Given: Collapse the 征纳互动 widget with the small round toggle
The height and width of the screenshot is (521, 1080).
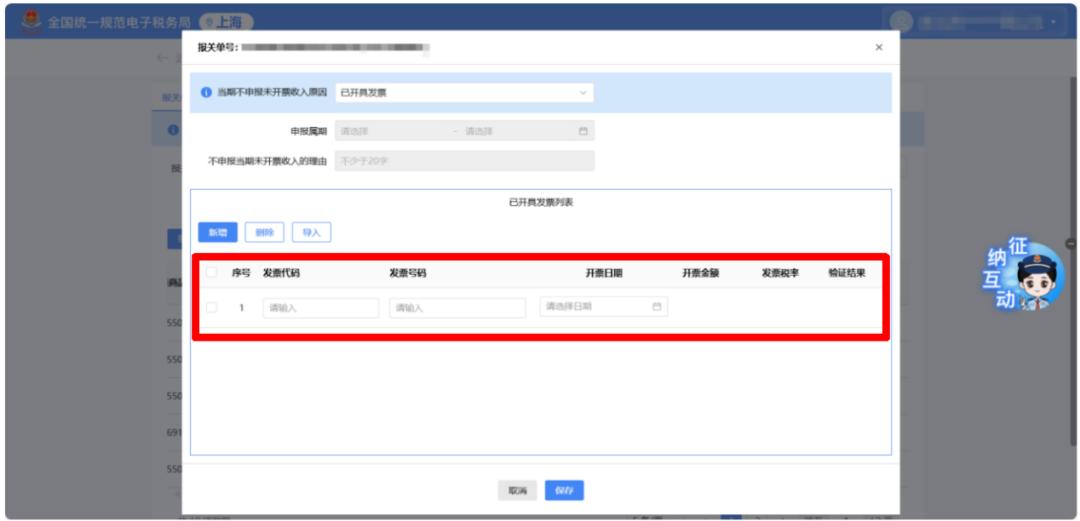Looking at the screenshot, I should pos(1071,243).
